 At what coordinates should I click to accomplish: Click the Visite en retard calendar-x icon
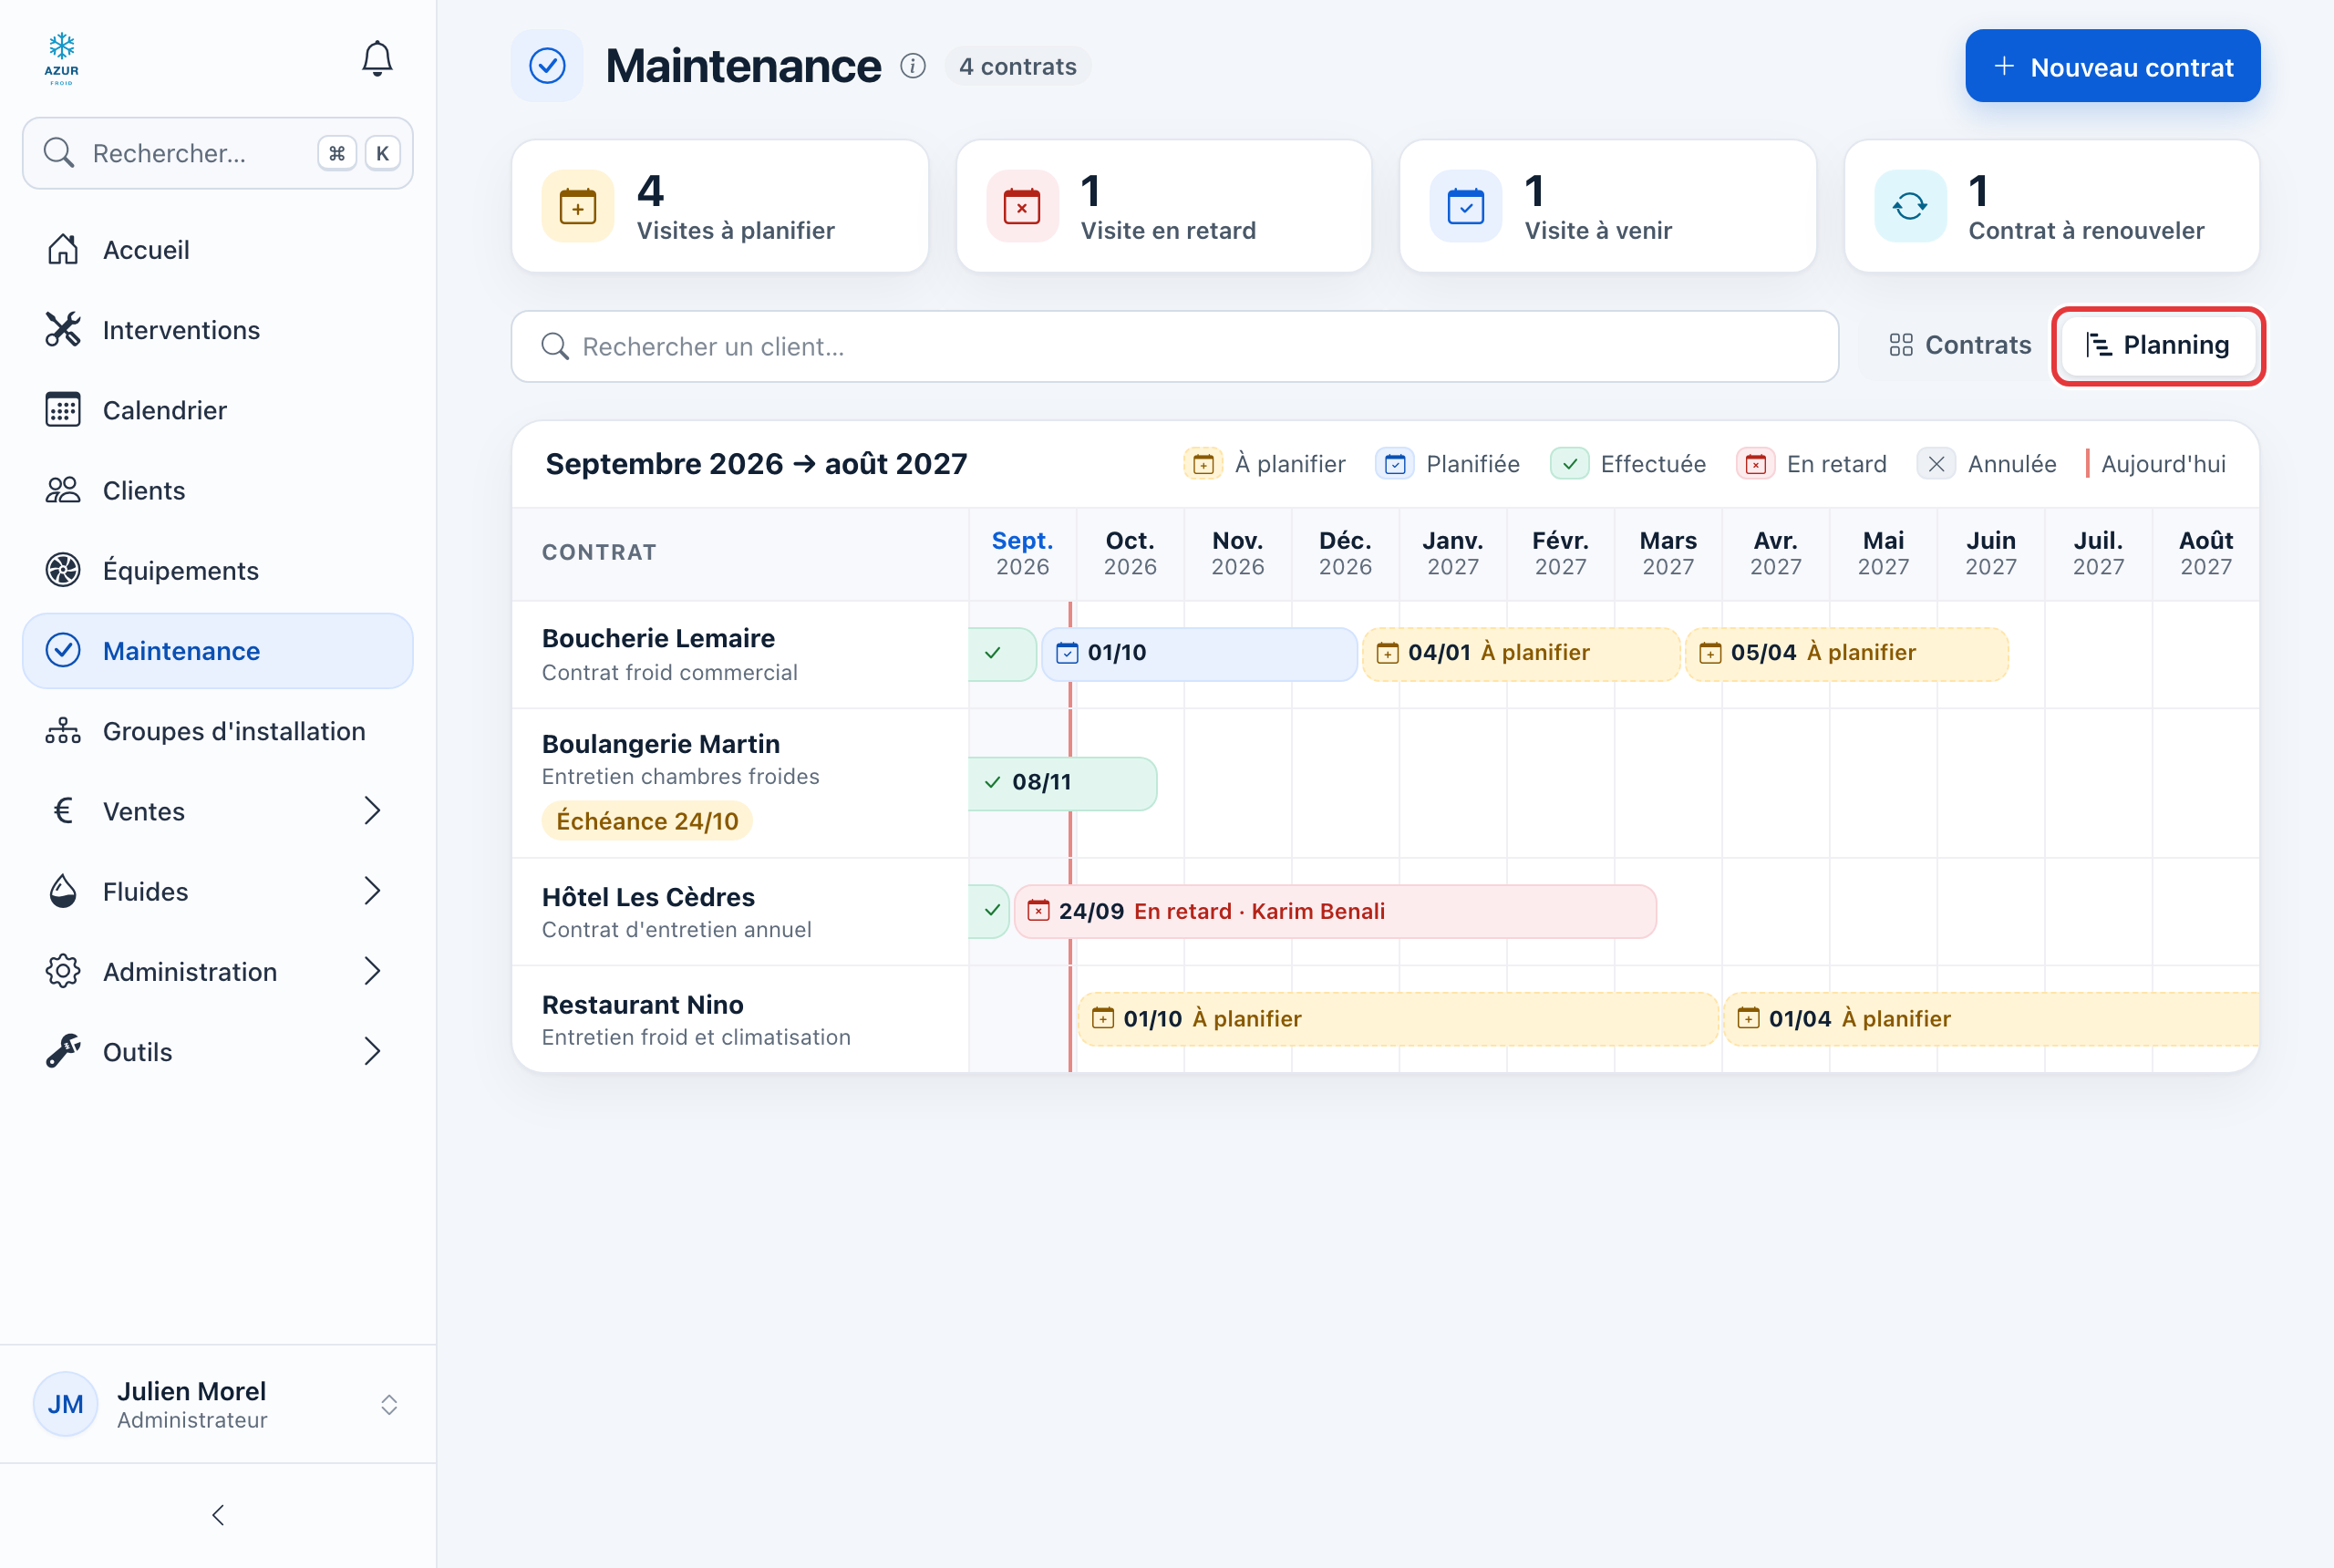pos(1022,206)
